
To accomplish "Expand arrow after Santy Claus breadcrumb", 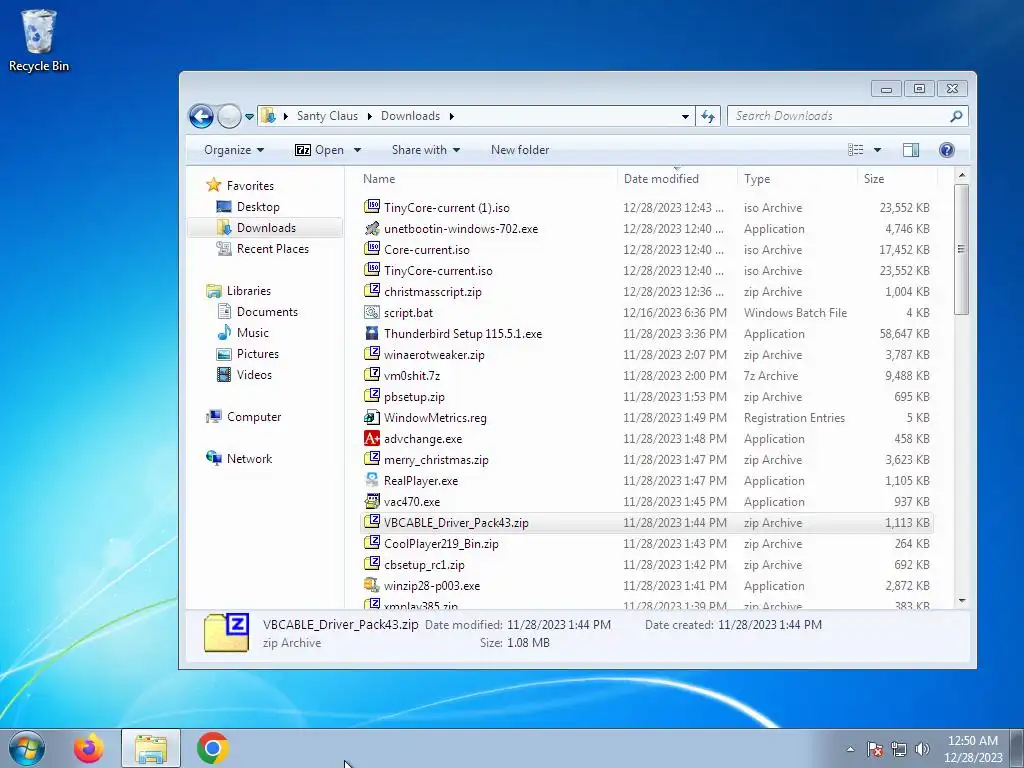I will [x=369, y=116].
